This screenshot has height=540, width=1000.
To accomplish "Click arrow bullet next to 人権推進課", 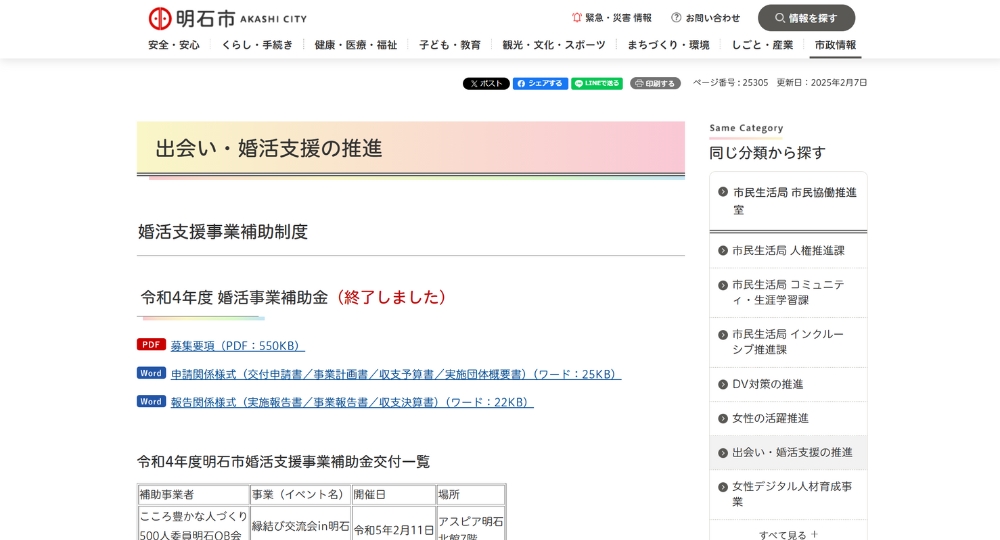I will (x=723, y=251).
